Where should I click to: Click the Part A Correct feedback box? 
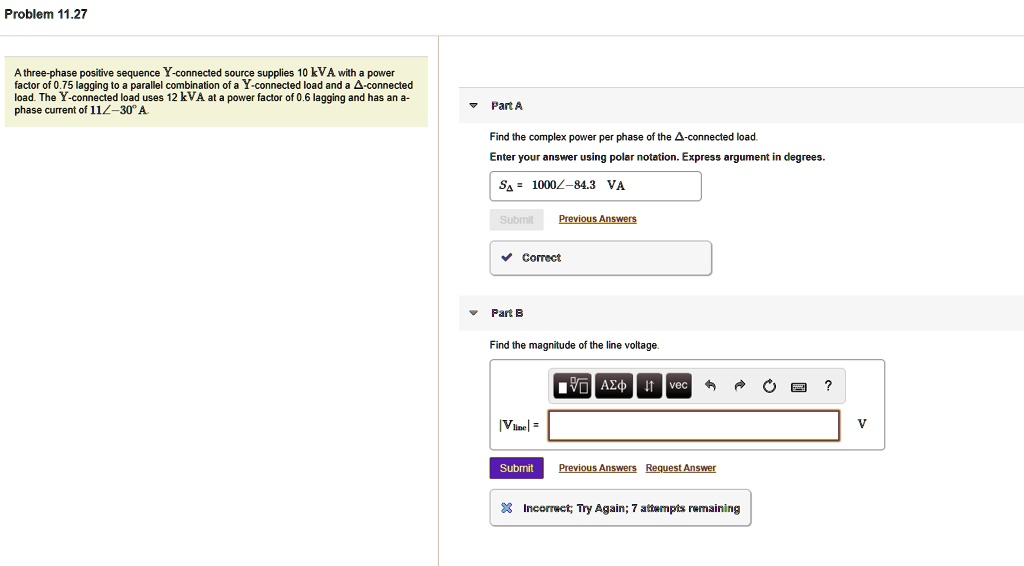tap(600, 258)
